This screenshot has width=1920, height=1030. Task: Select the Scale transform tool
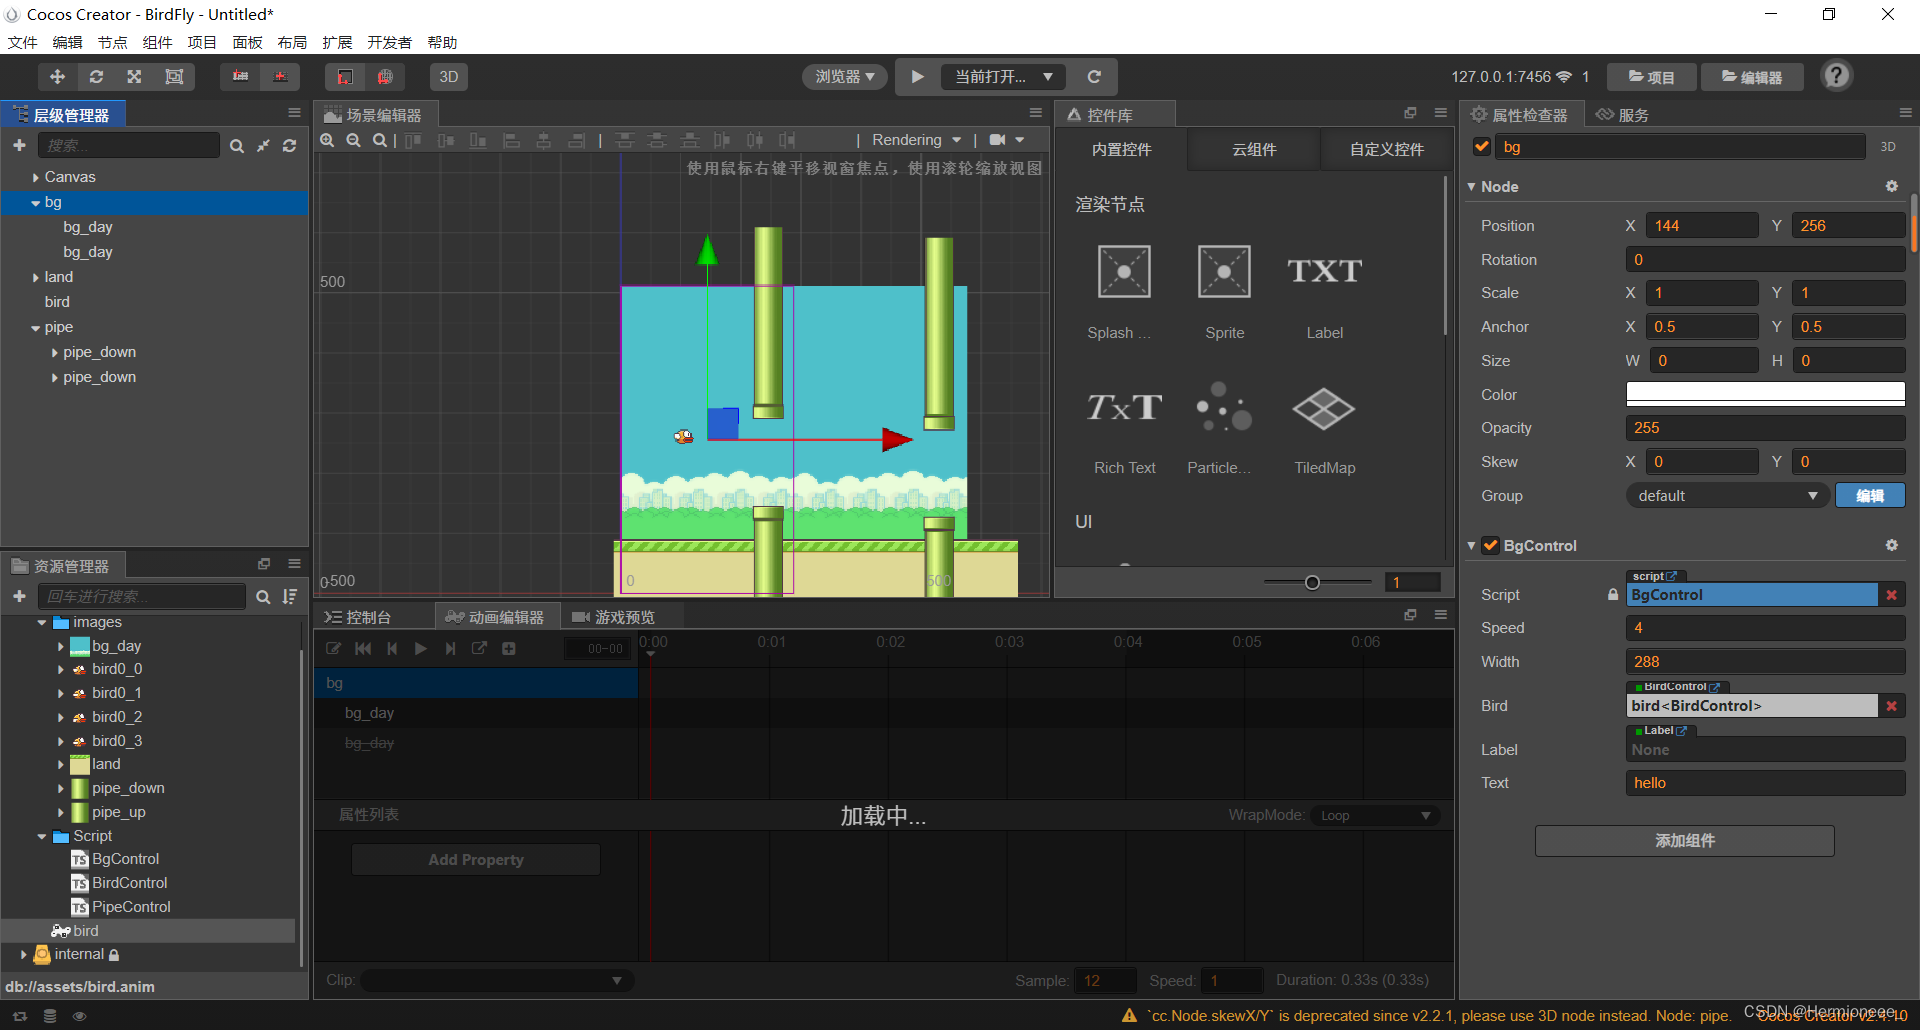tap(134, 77)
